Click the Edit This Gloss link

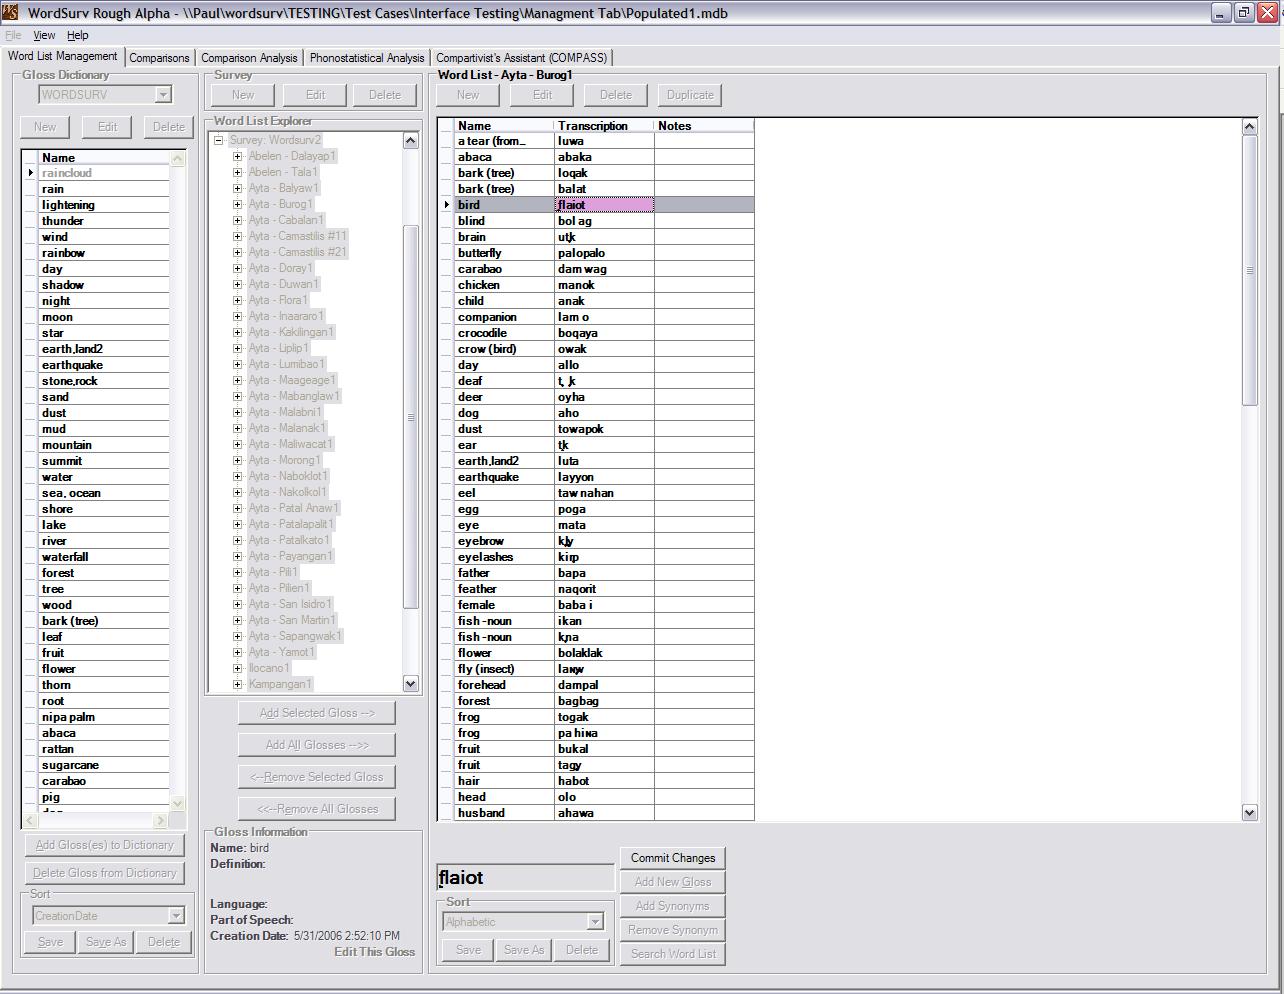click(374, 952)
